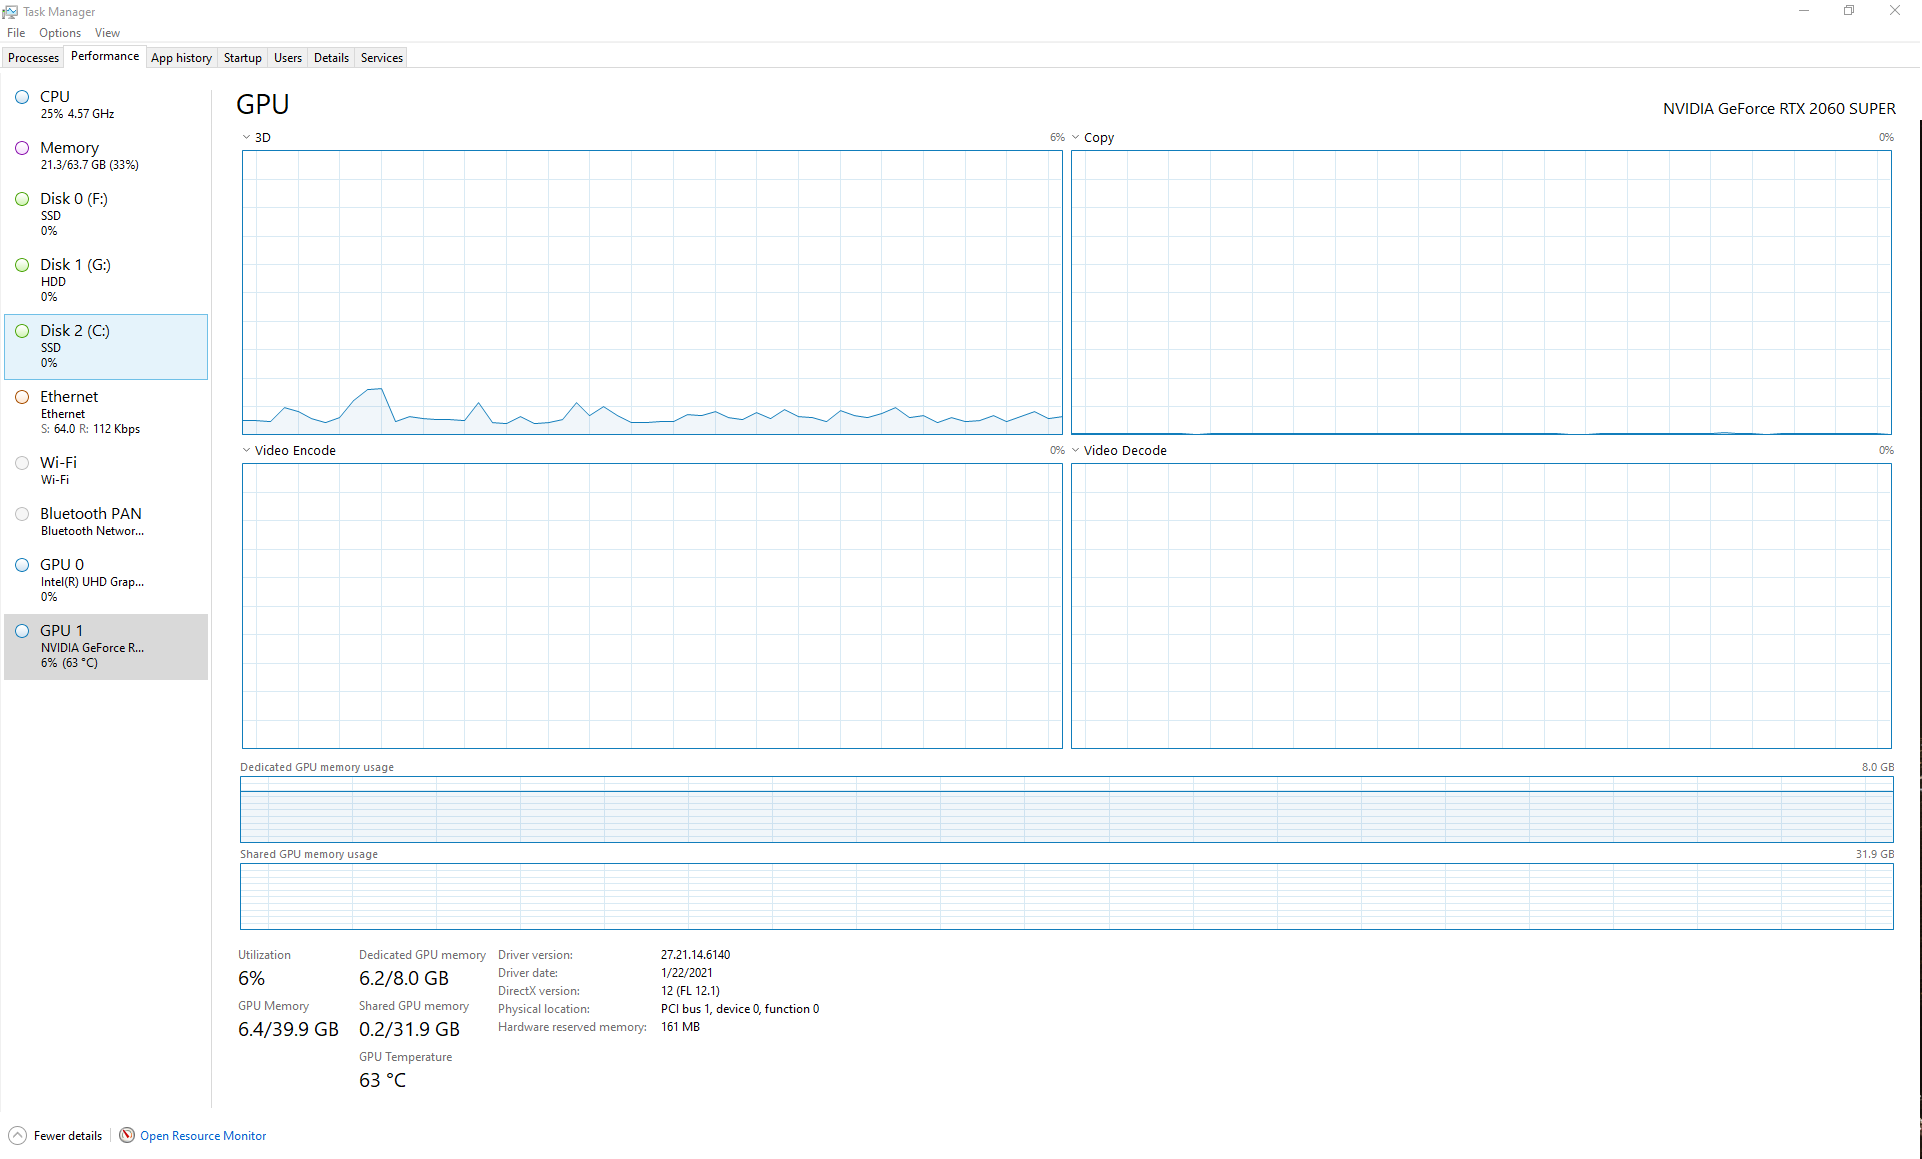Open the Video Encode graph selector
This screenshot has height=1159, width=1922.
tap(246, 450)
